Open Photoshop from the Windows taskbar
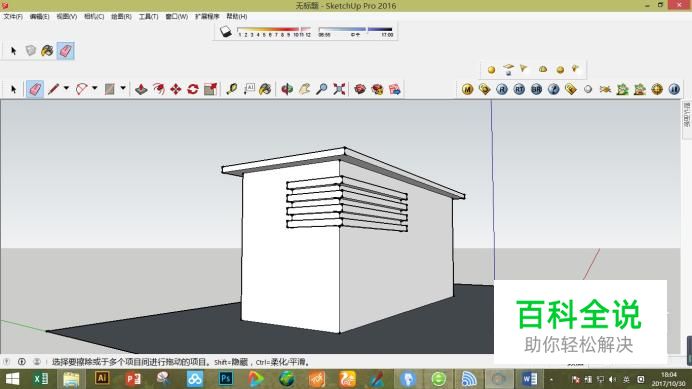 [226, 379]
